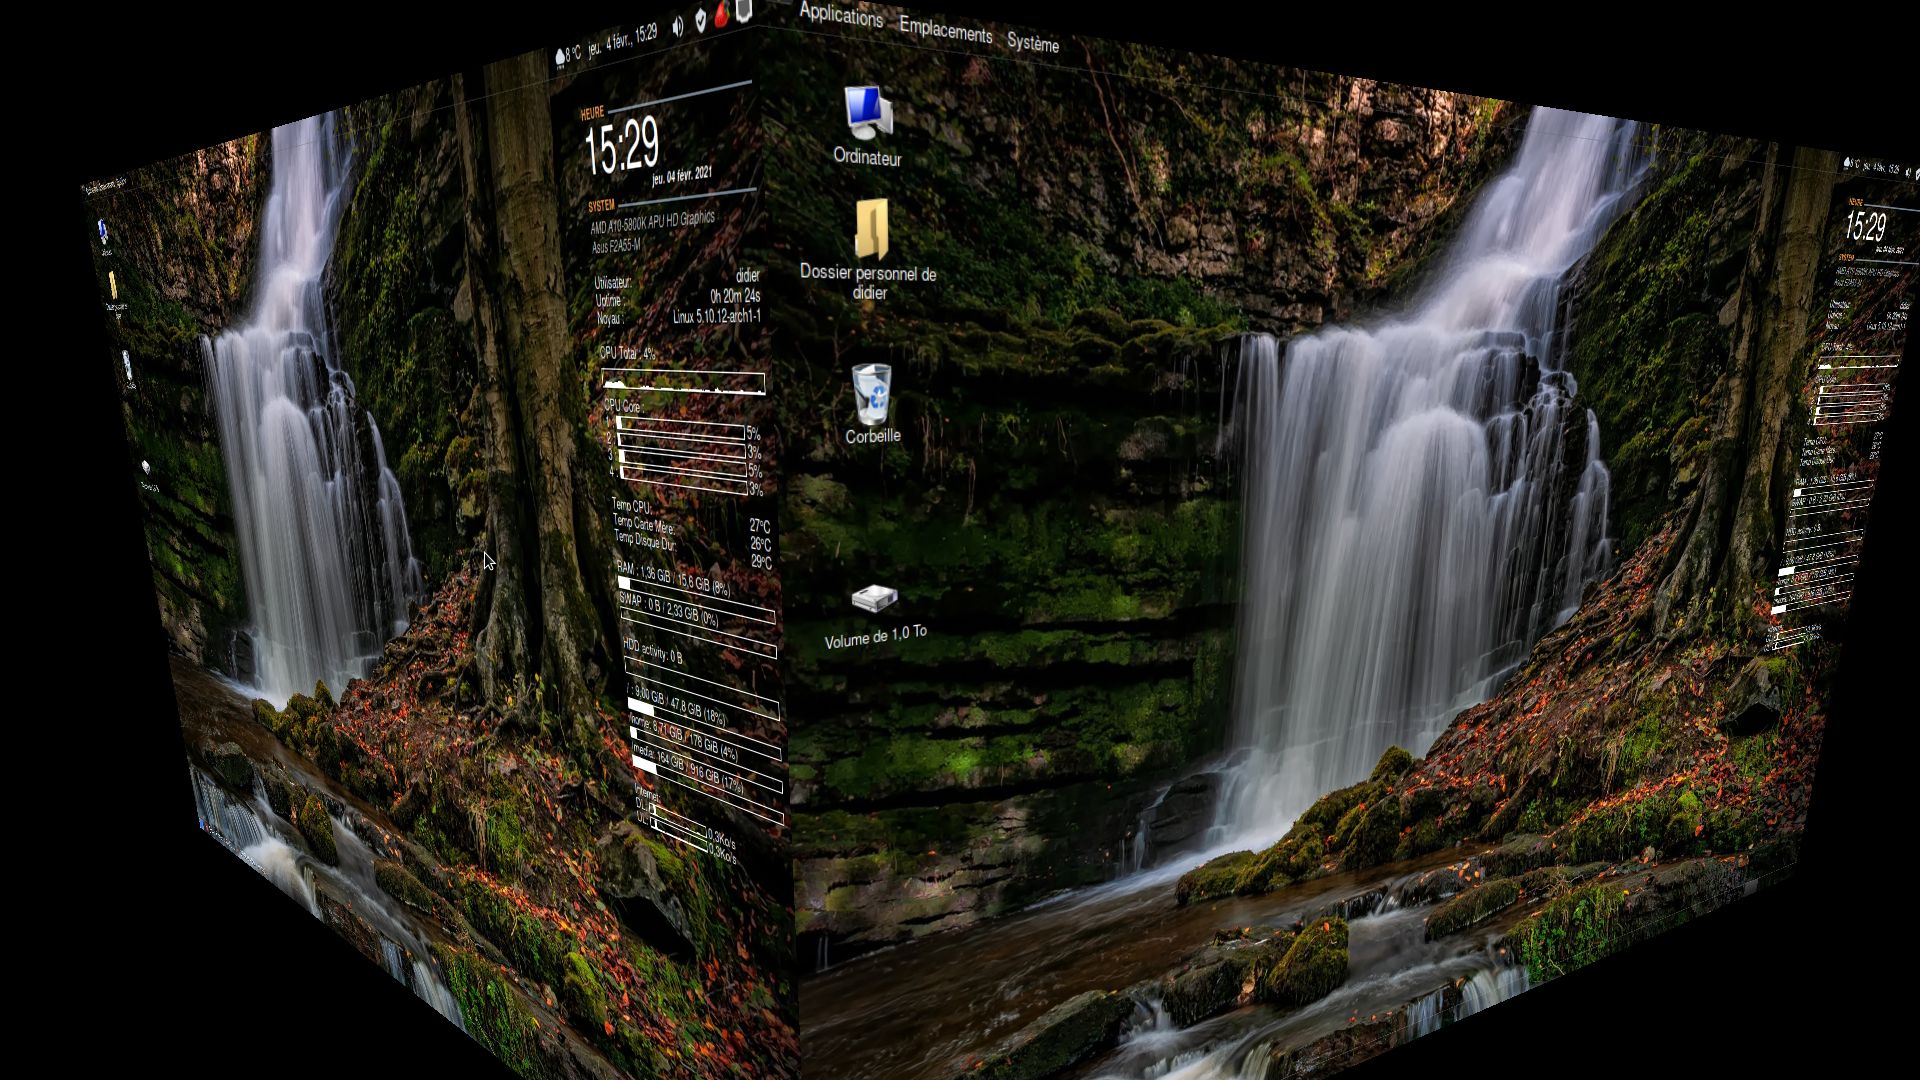Click the CPU Total graph in system monitor
This screenshot has width=1920, height=1080.
[x=683, y=382]
